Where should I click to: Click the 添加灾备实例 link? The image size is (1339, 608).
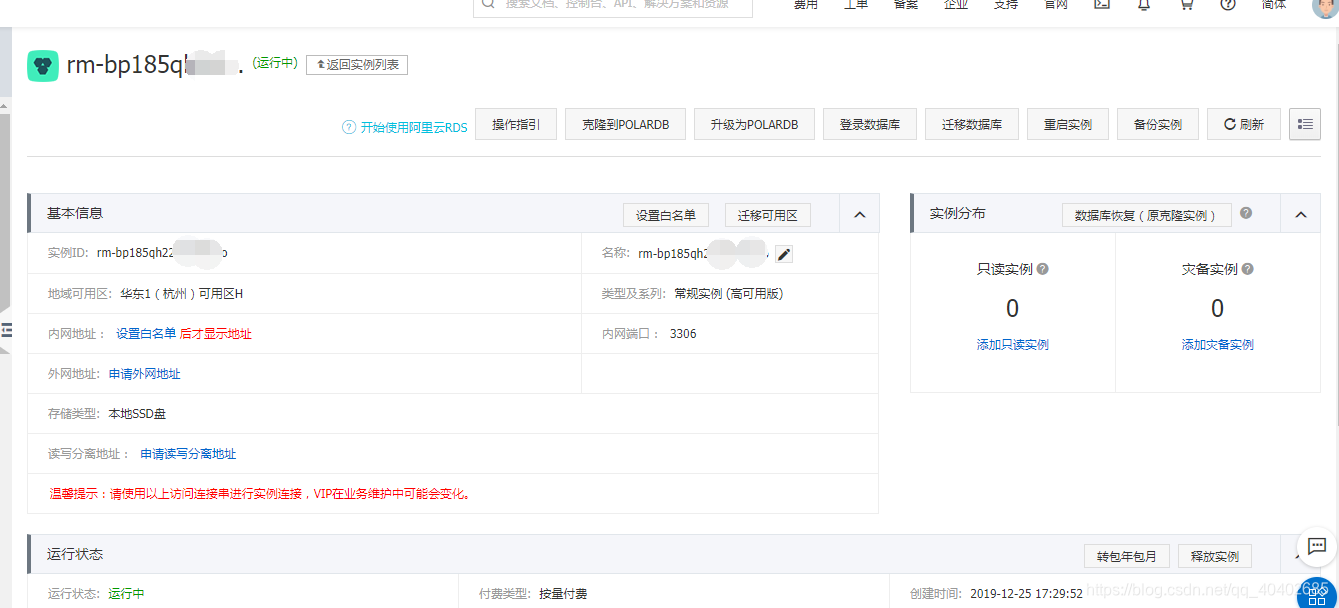pos(1217,344)
